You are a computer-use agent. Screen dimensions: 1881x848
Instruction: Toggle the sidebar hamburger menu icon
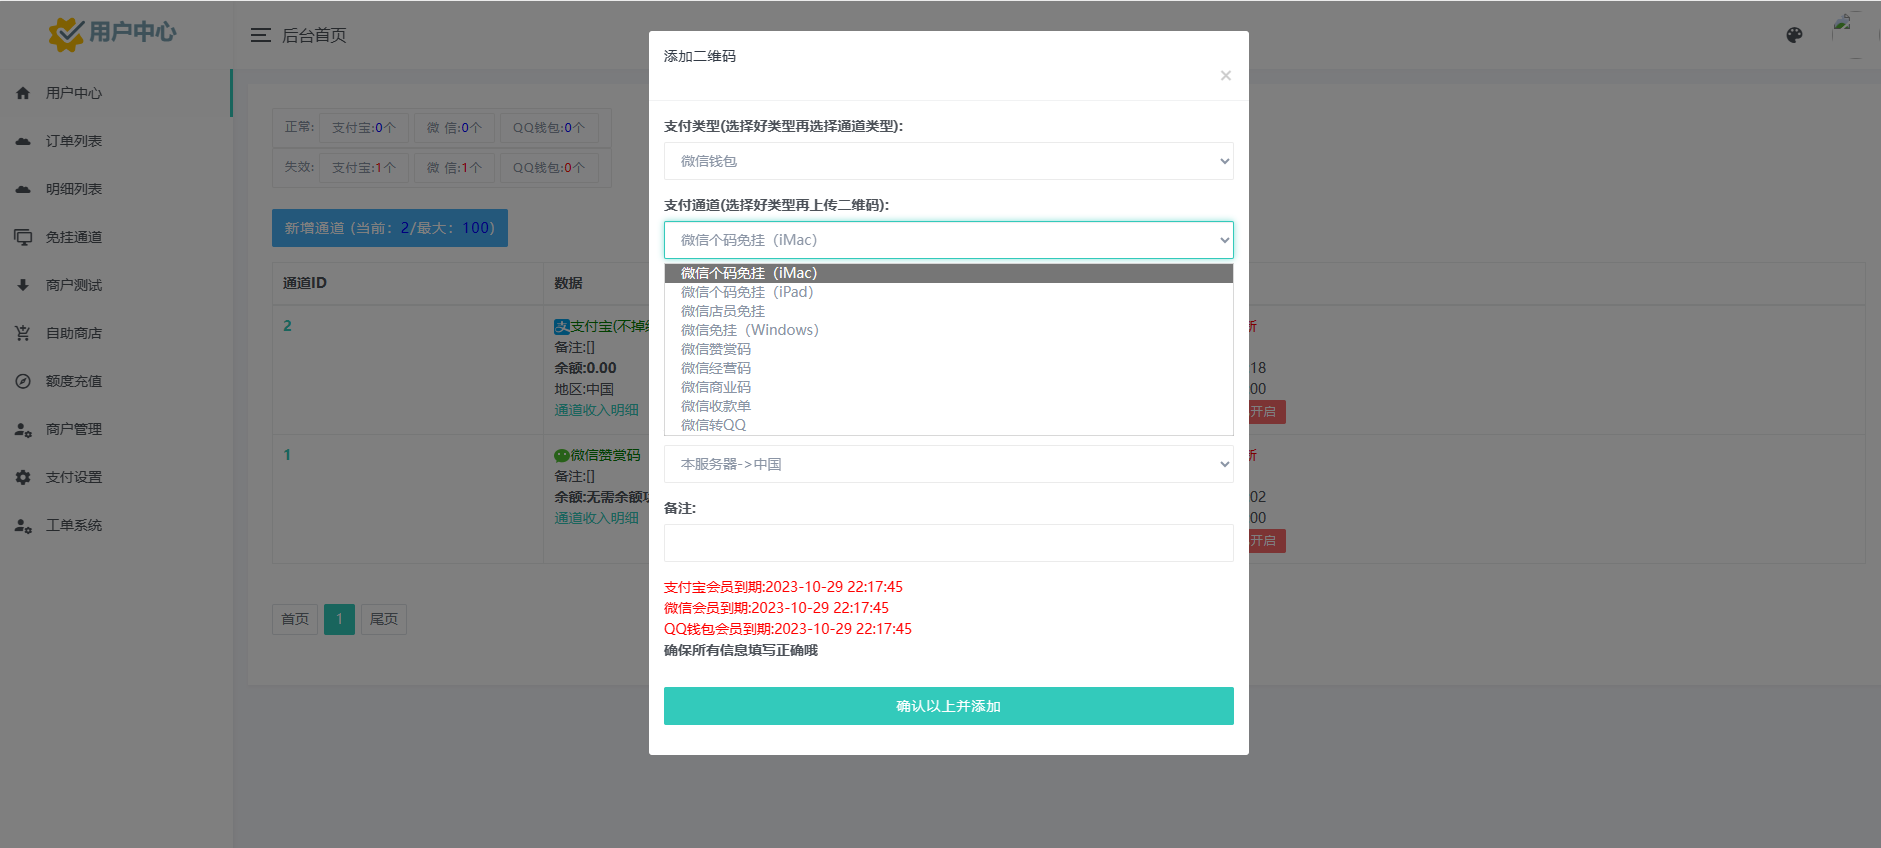pyautogui.click(x=261, y=35)
